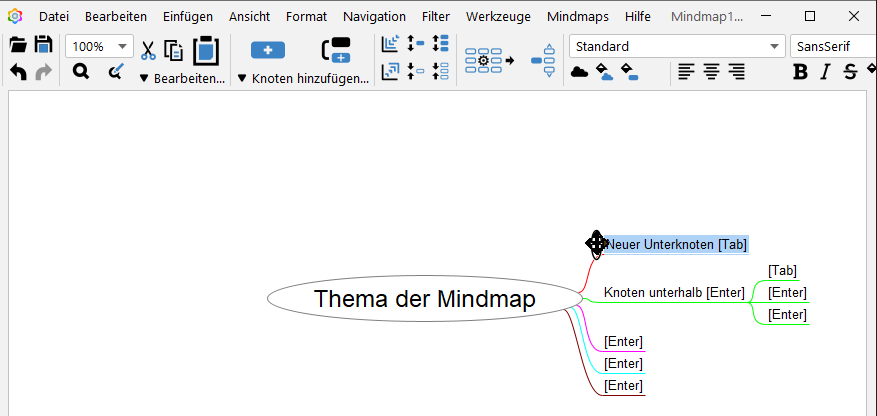Fold one node with inward arrows icon

pos(416,72)
